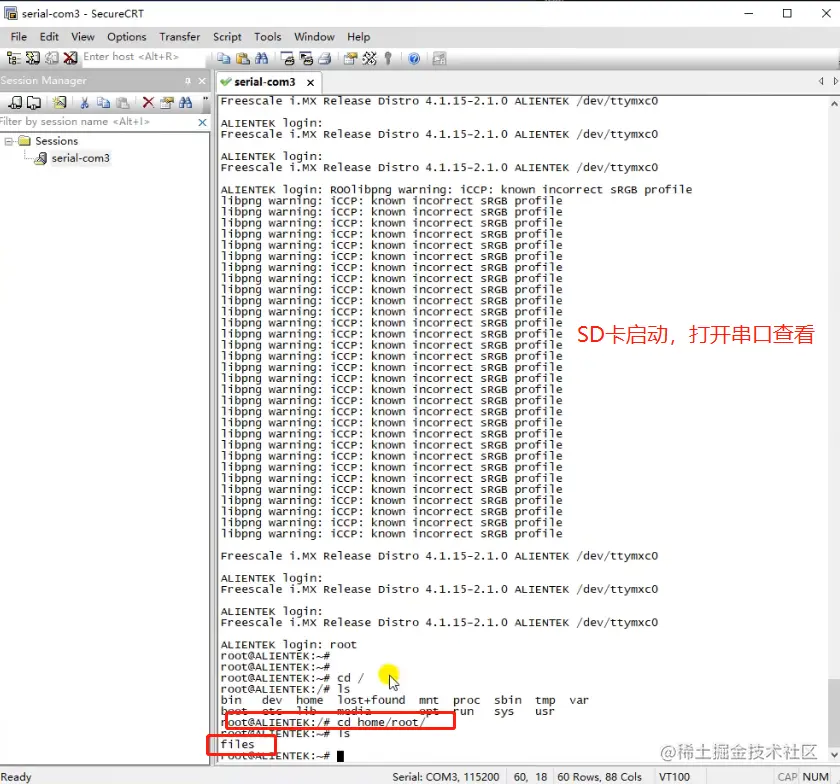Image resolution: width=840 pixels, height=784 pixels.
Task: Maximize the SecureCRT window
Action: 787,13
